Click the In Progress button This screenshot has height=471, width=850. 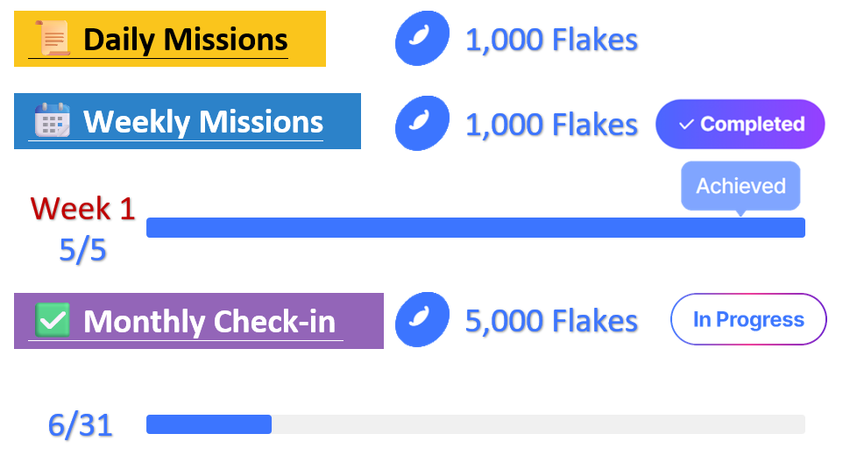point(748,320)
